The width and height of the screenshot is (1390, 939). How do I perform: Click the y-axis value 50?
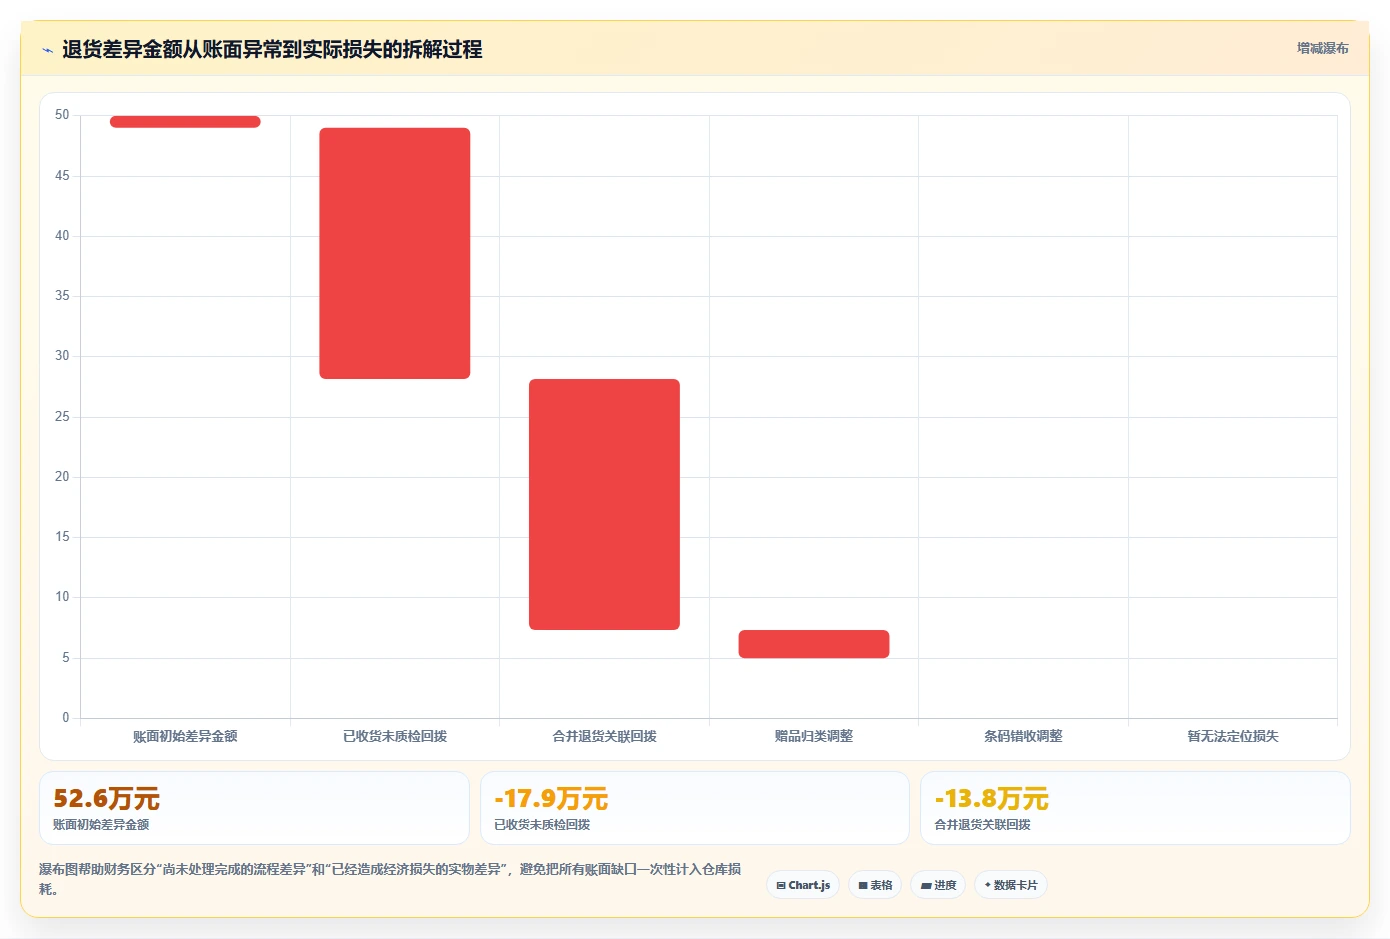pos(62,115)
